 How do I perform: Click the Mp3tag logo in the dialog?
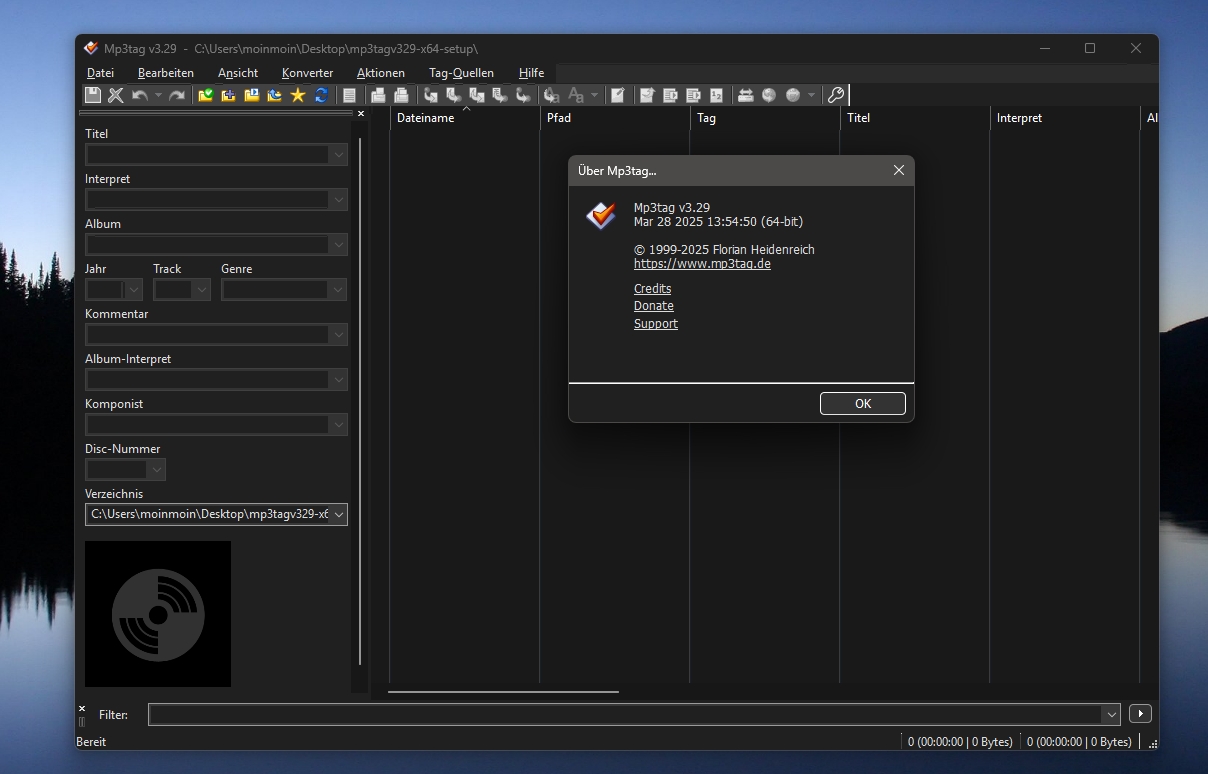click(601, 215)
